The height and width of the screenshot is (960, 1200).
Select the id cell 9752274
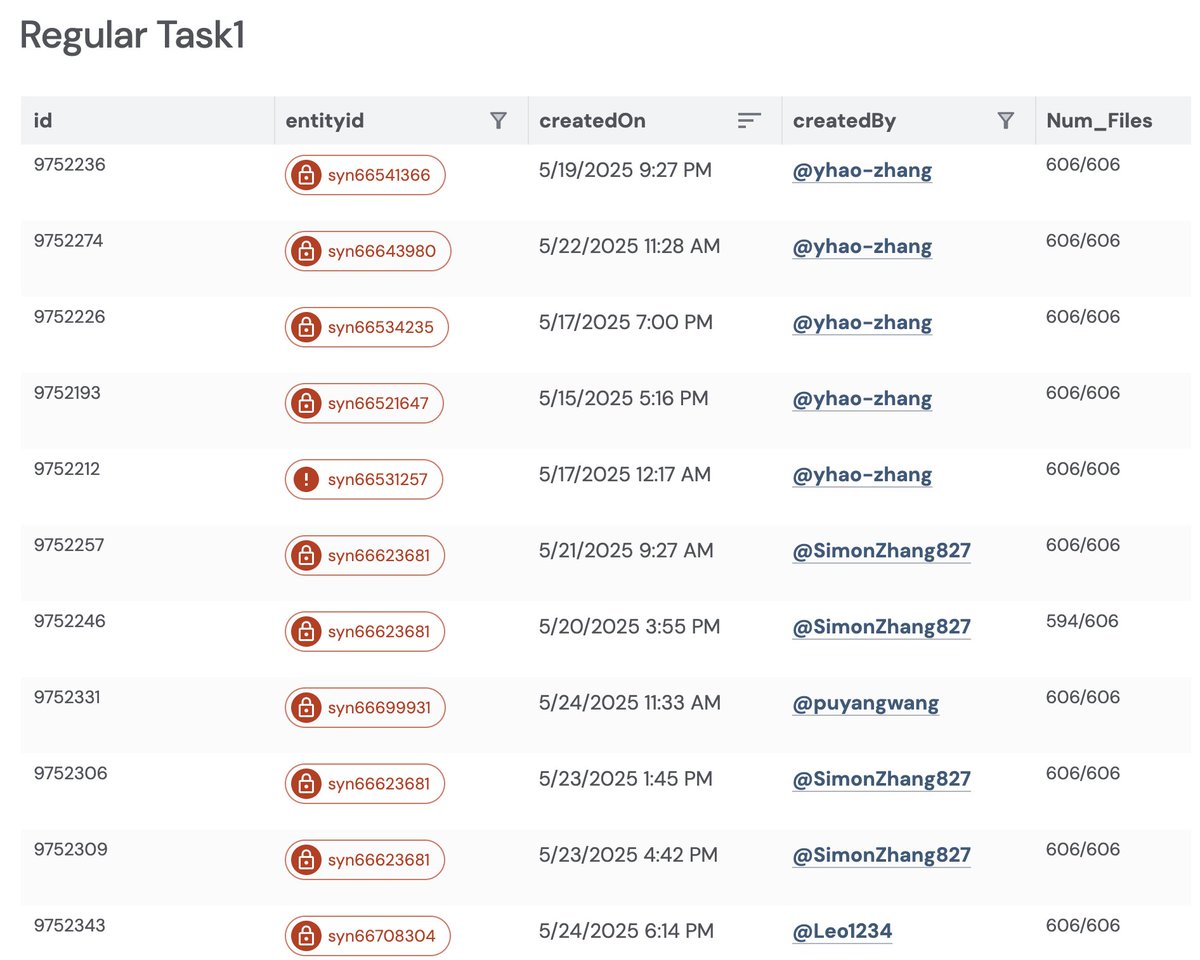pyautogui.click(x=69, y=240)
